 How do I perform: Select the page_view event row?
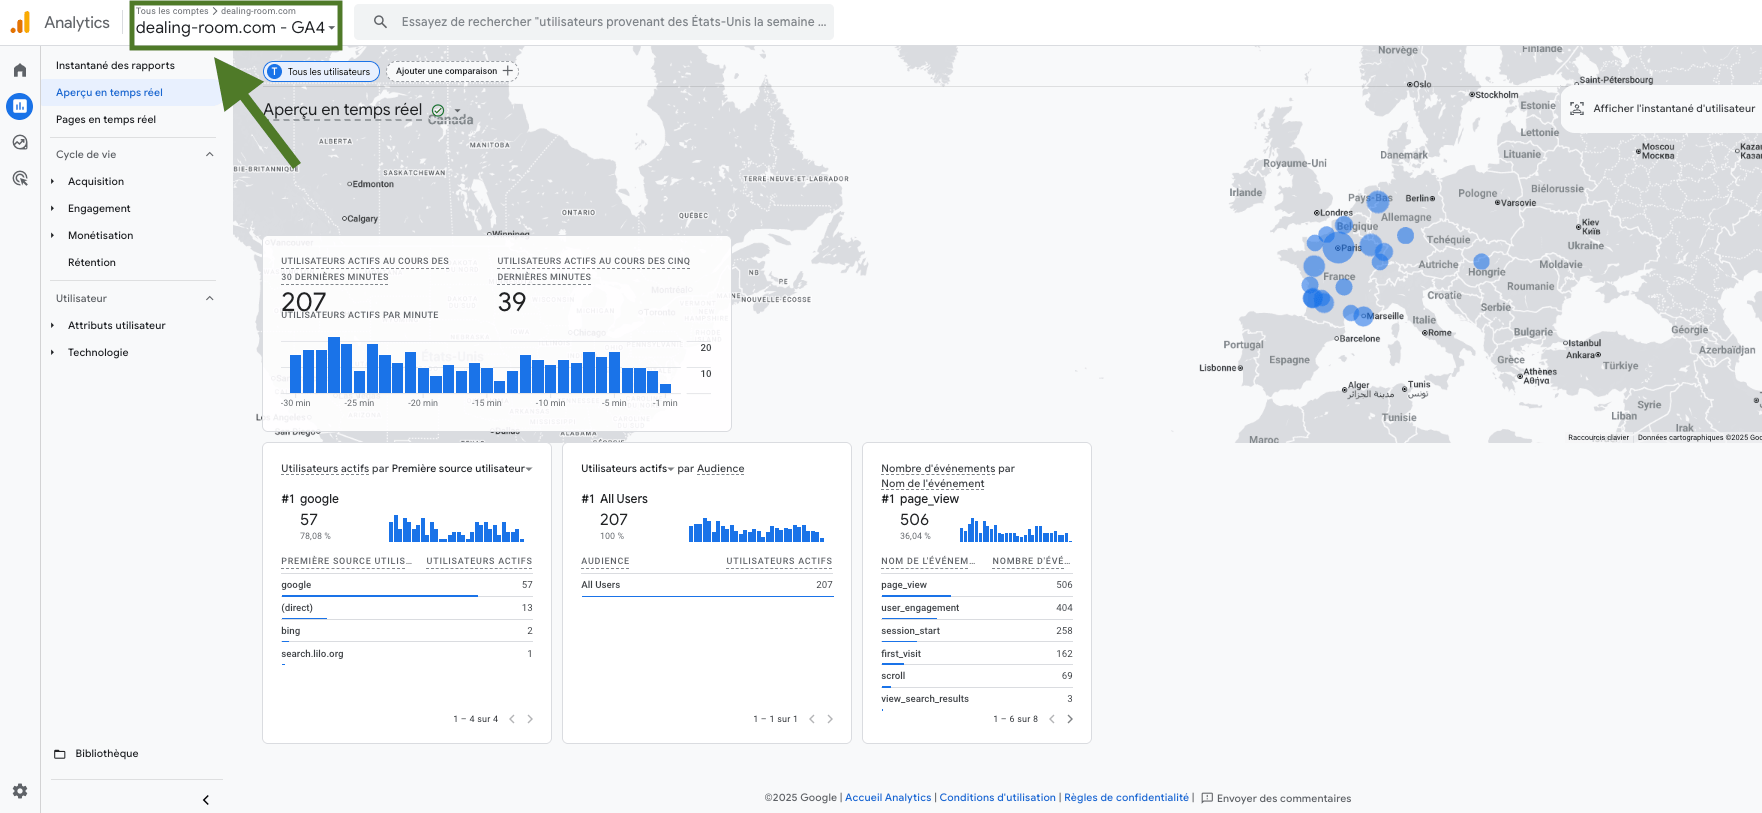(976, 585)
